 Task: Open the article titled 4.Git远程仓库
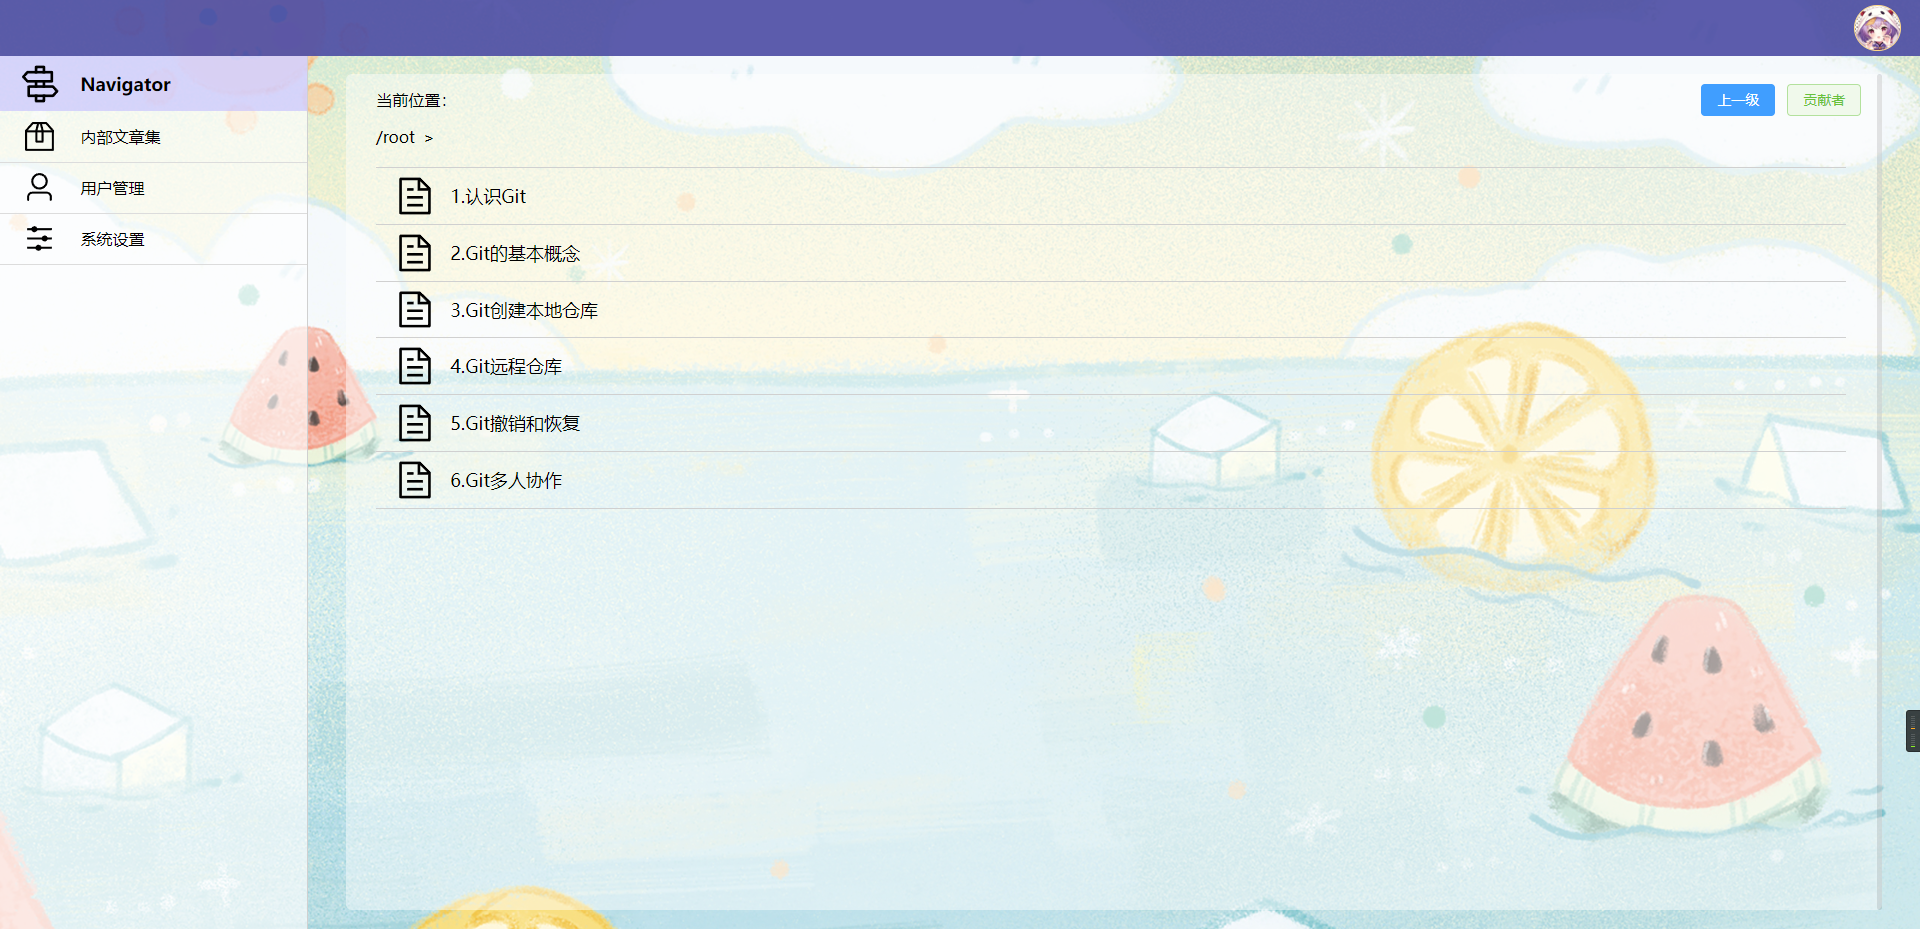(x=506, y=367)
